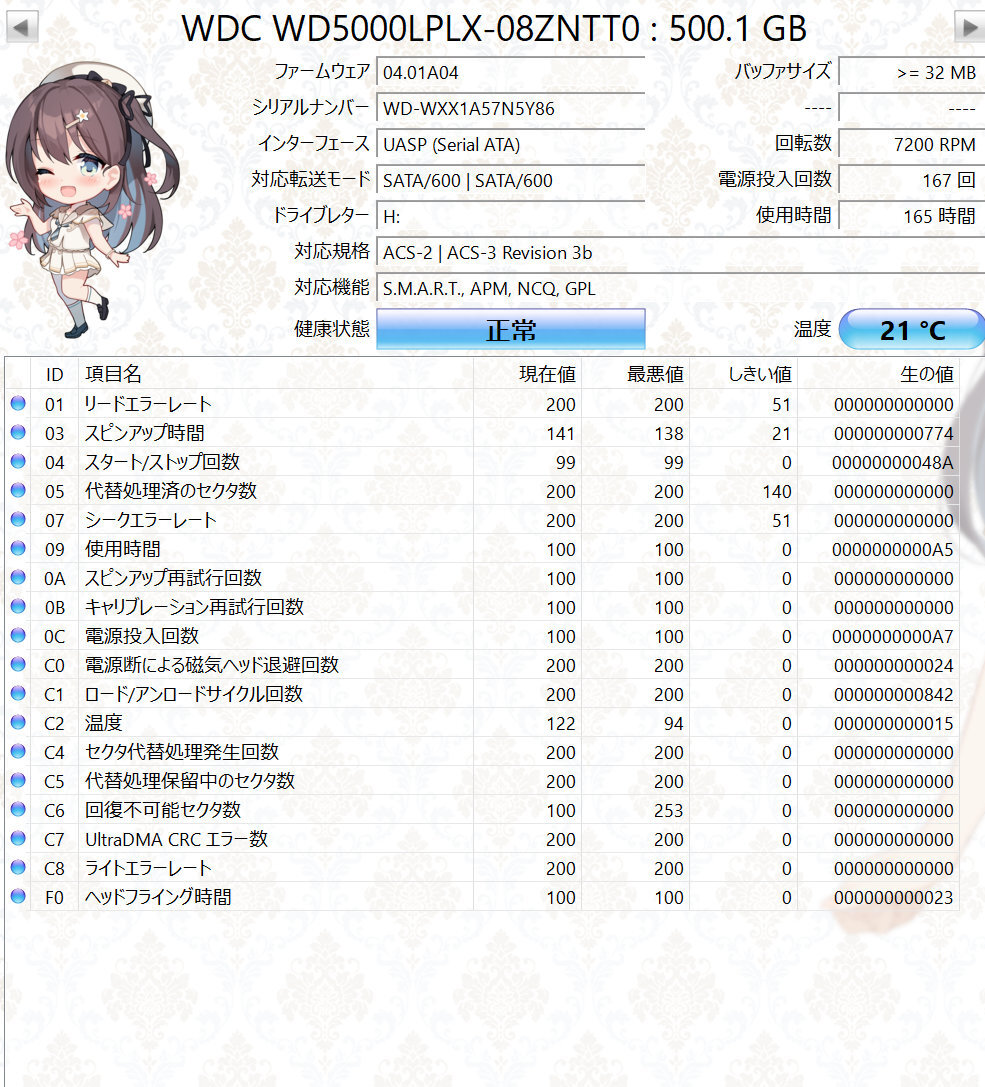The width and height of the screenshot is (985, 1087).
Task: Click the drive letter field H:
Action: point(511,216)
